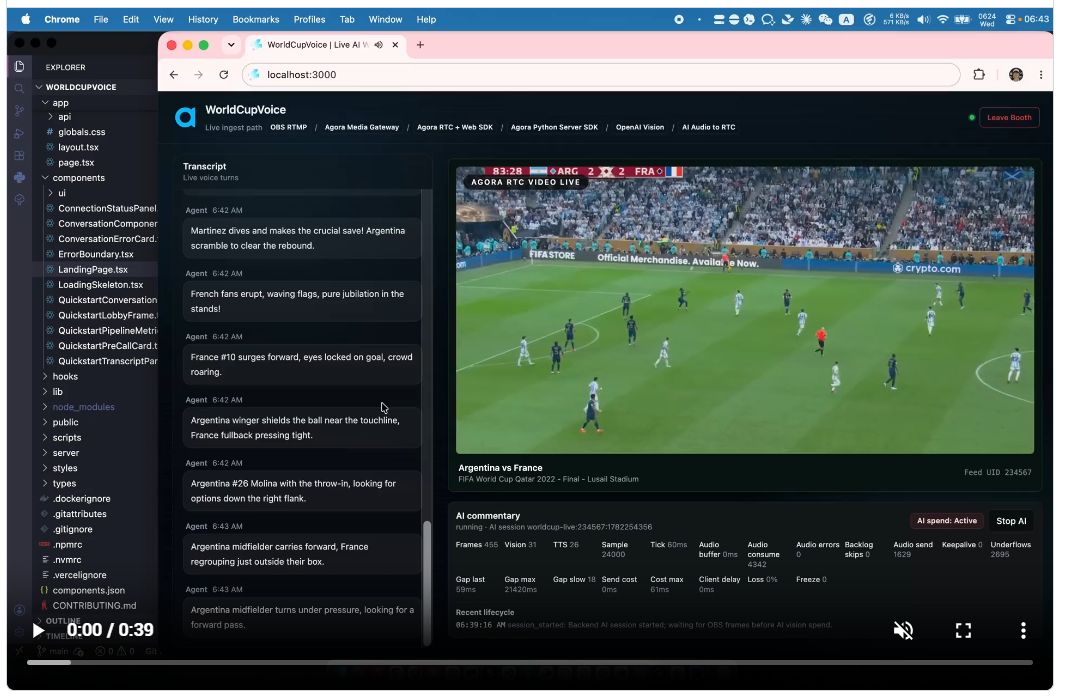This screenshot has width=1065, height=700.
Task: Collapse the components folder
Action: click(78, 178)
